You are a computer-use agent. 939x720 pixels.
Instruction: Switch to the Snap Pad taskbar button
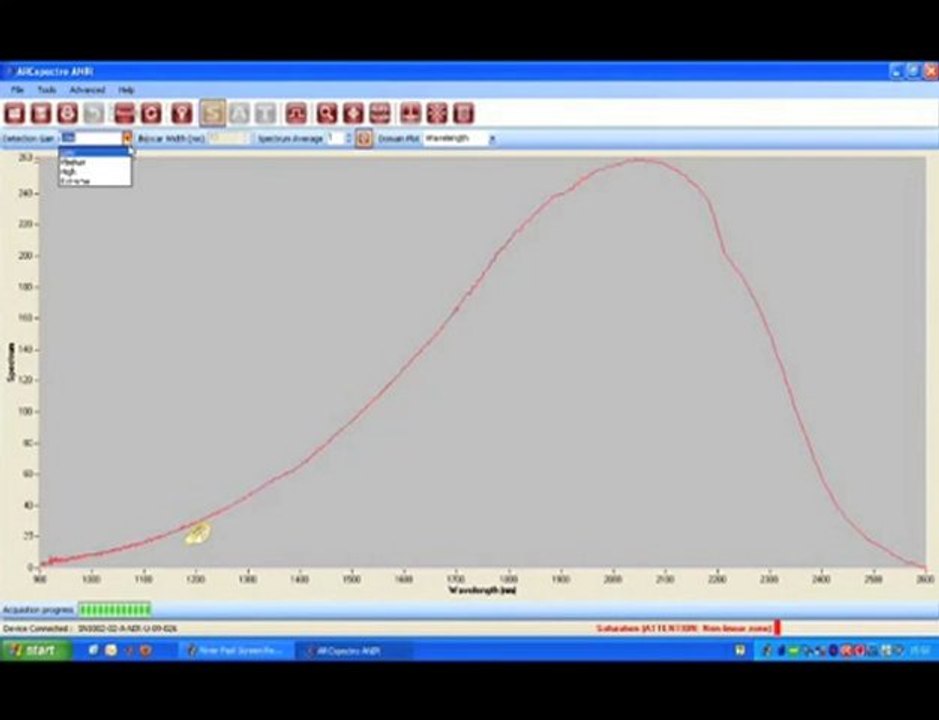(x=236, y=651)
